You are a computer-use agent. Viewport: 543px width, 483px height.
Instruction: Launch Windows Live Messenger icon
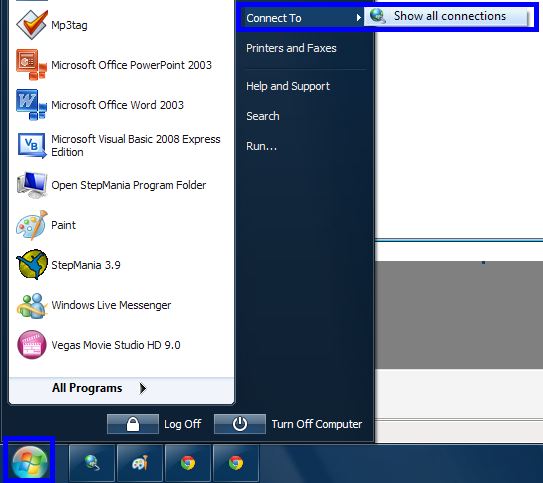click(32, 305)
